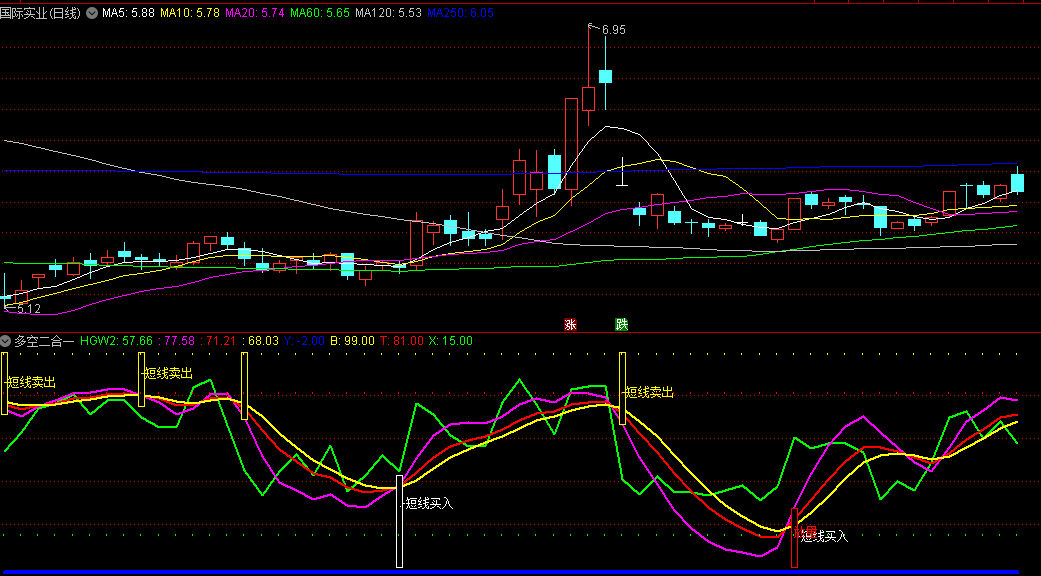Click the 6.95 high price annotation

(x=613, y=30)
